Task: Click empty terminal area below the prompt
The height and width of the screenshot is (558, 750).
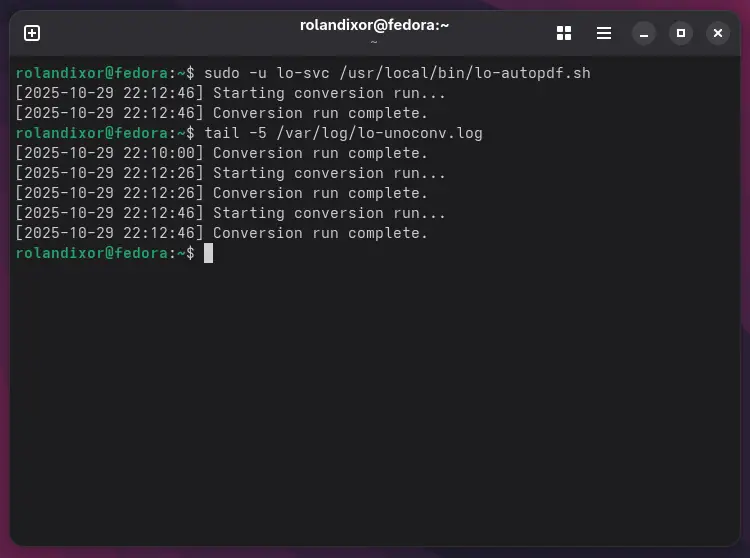Action: tap(375, 400)
